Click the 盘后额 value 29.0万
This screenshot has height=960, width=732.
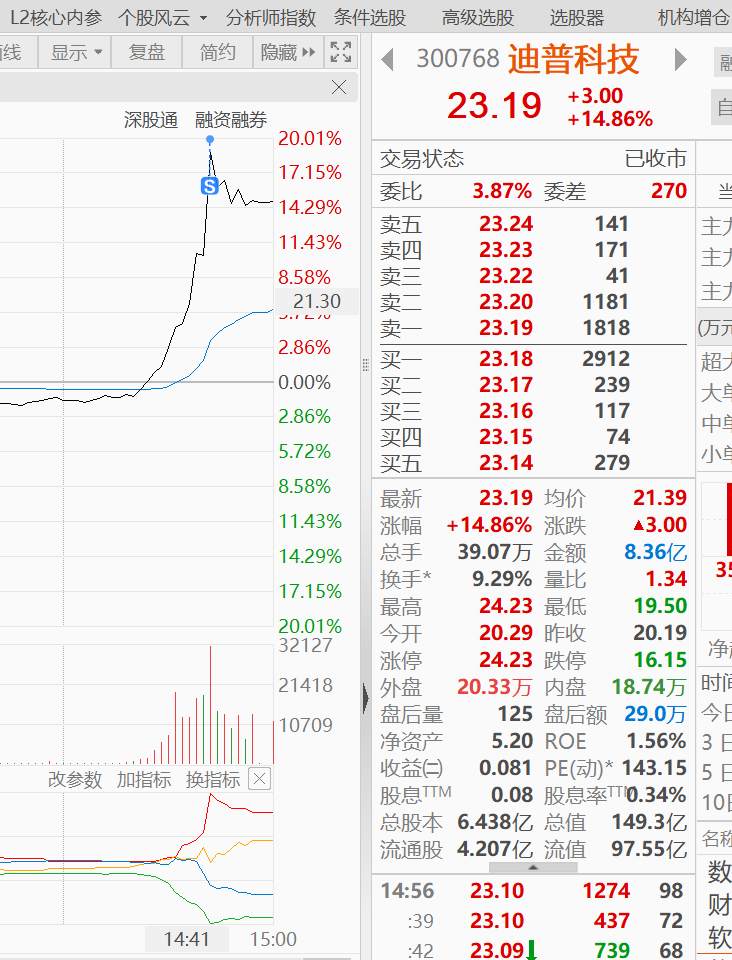click(655, 713)
